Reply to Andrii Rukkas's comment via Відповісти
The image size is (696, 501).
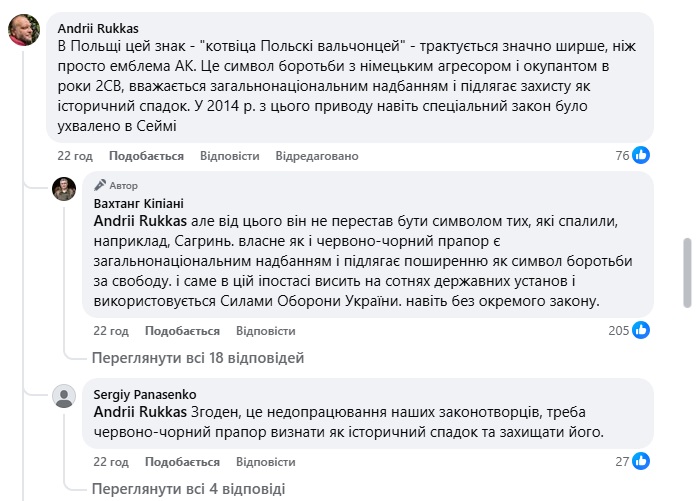[229, 156]
